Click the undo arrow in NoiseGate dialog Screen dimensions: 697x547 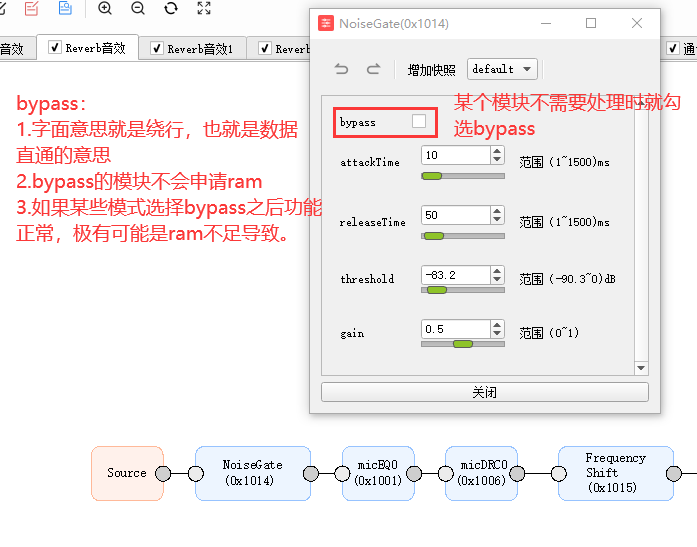coord(341,69)
